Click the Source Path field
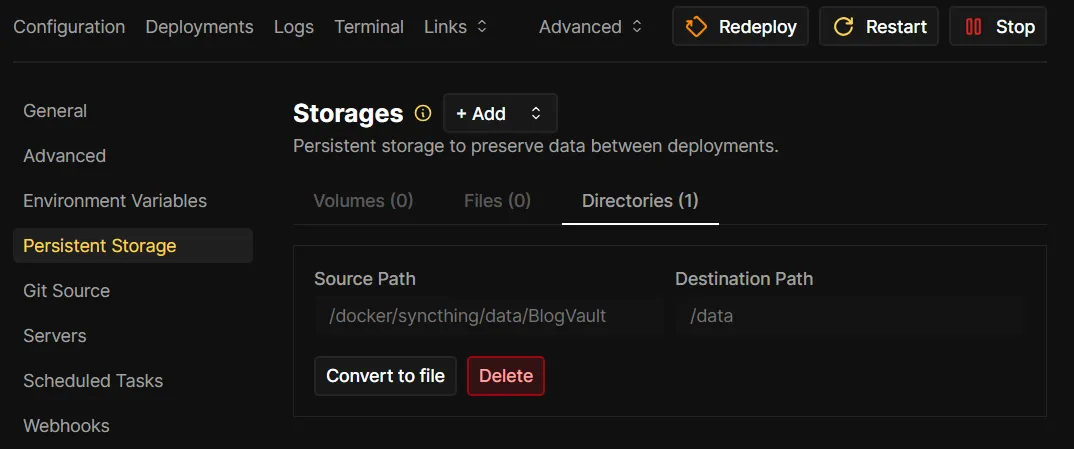 [489, 316]
